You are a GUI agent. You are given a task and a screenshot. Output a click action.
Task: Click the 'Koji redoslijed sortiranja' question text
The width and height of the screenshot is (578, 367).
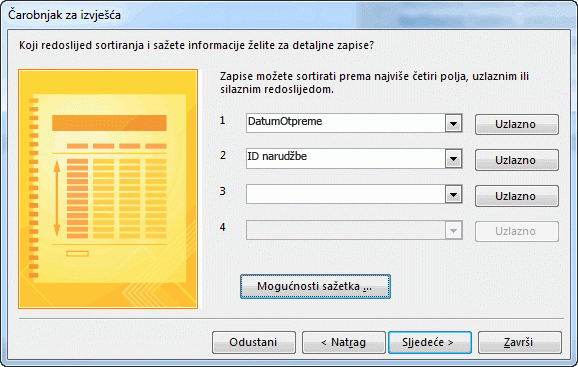pos(196,45)
